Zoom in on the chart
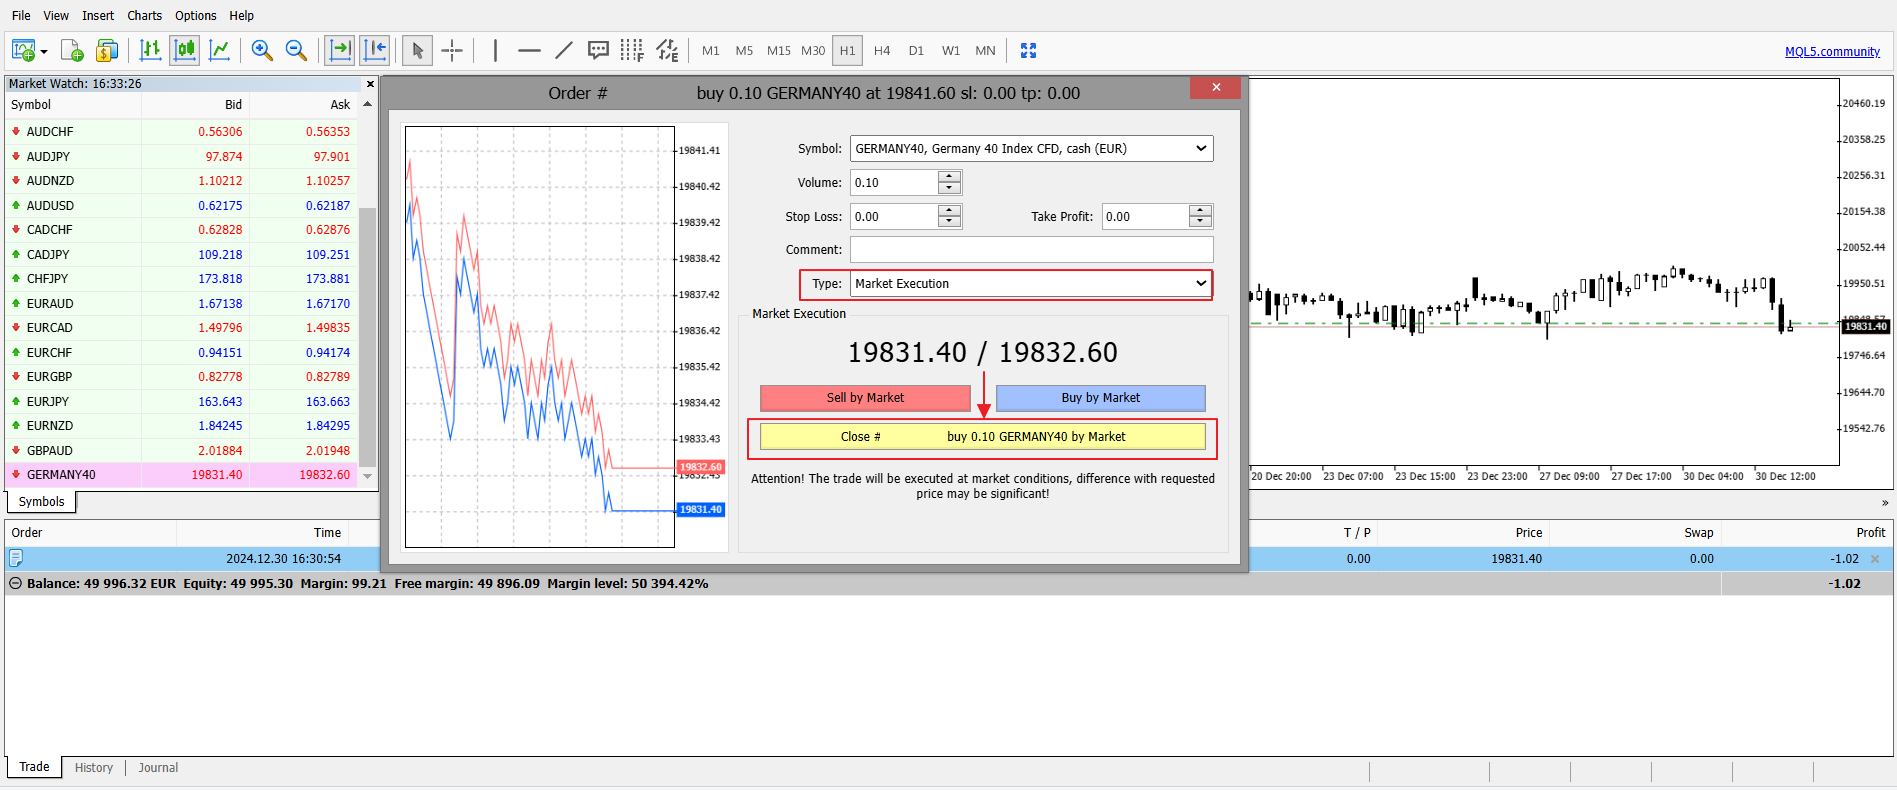Image resolution: width=1897 pixels, height=790 pixels. [262, 50]
